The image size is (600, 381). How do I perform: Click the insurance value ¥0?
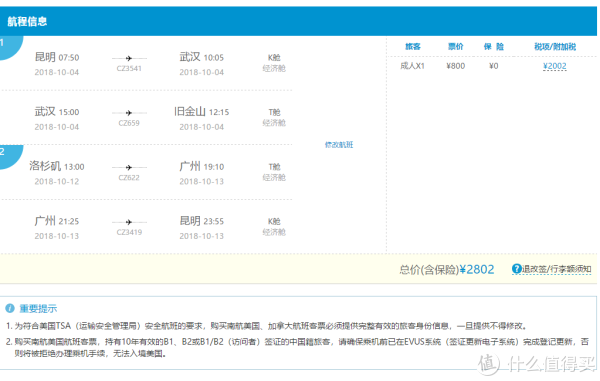494,66
